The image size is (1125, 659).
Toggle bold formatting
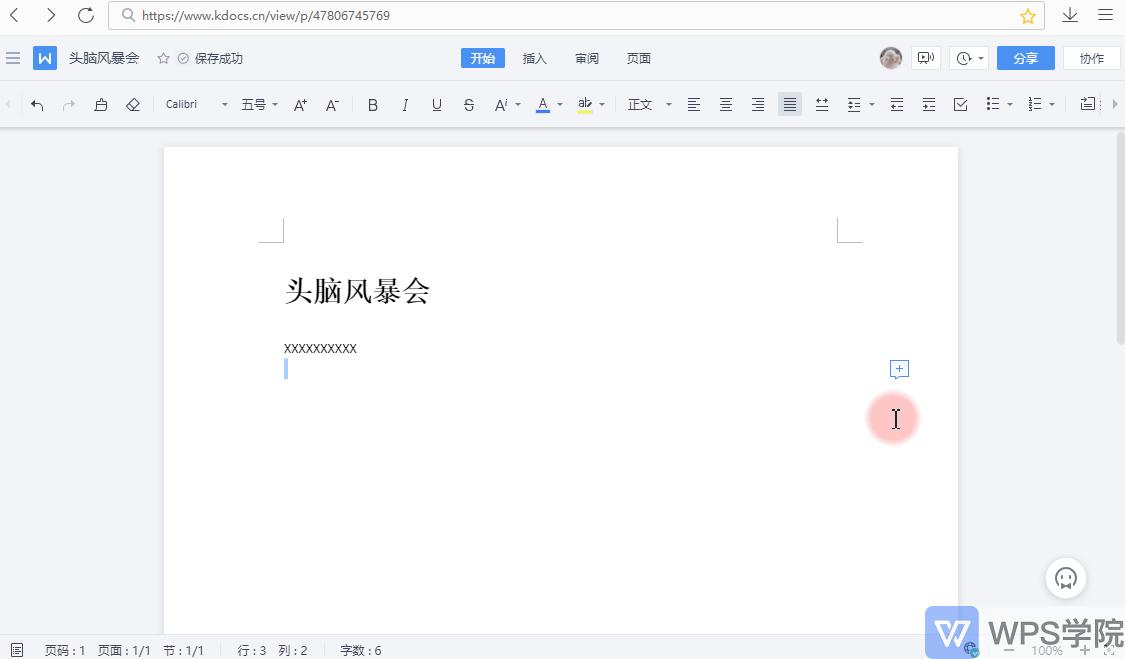tap(372, 104)
